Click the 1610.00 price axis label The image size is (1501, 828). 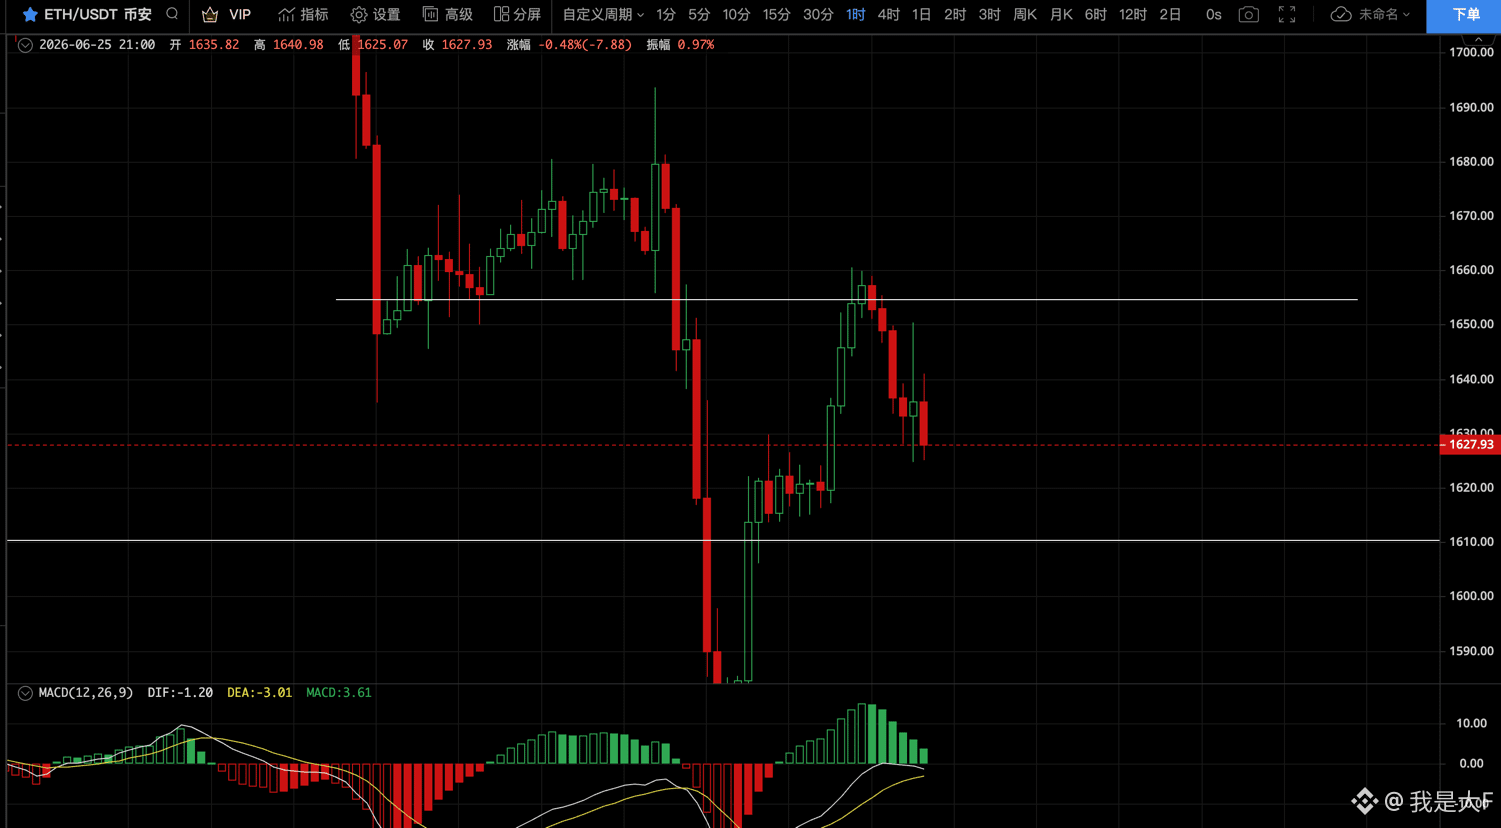(1471, 542)
